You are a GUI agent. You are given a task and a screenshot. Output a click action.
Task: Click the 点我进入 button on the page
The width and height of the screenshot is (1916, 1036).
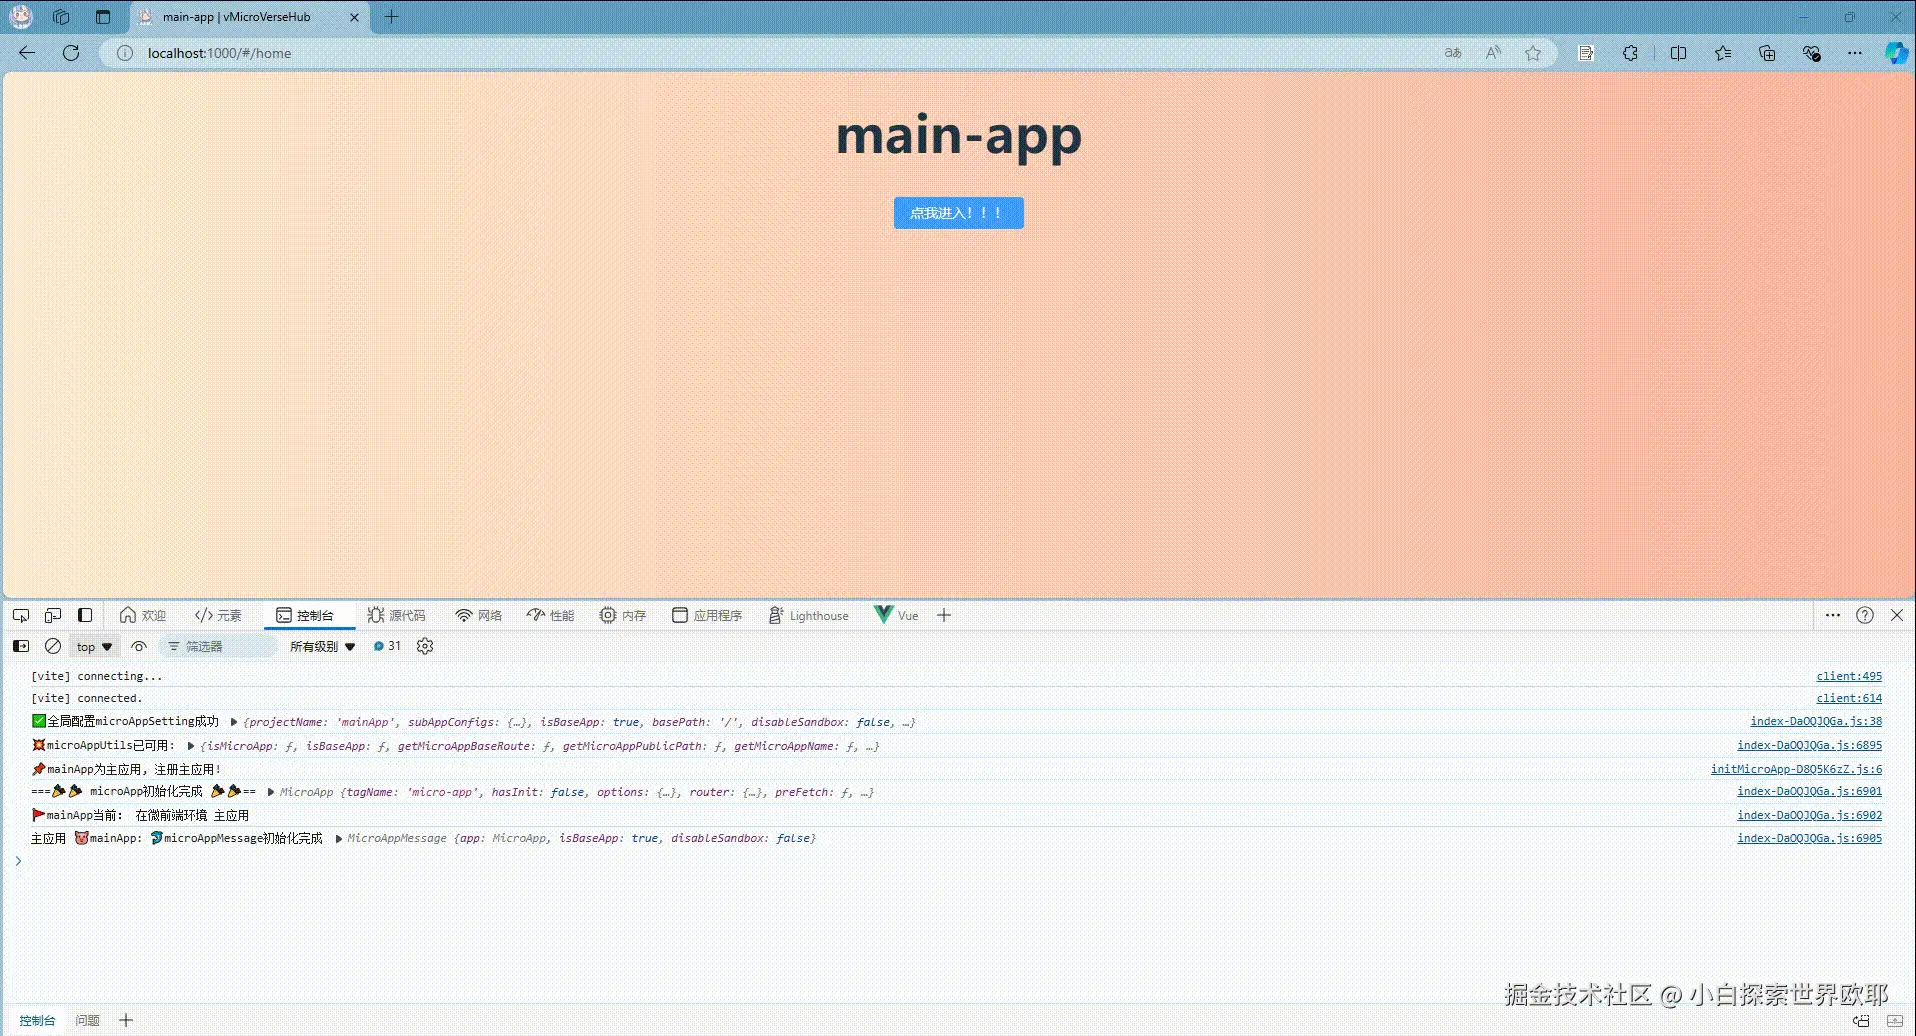pyautogui.click(x=957, y=212)
